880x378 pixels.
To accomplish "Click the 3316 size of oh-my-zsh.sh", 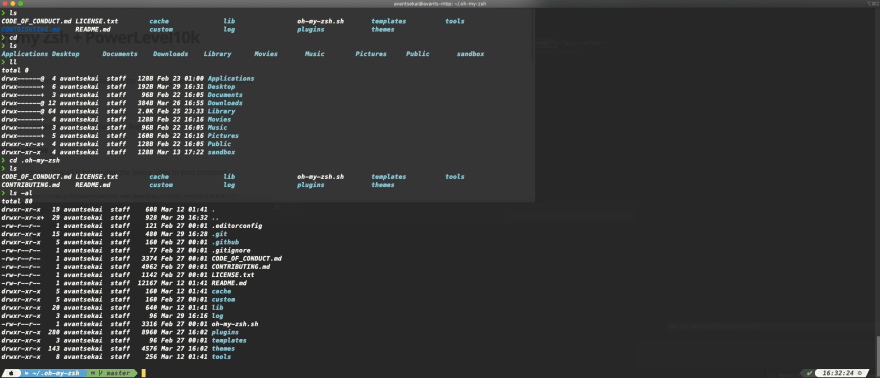I will pos(150,324).
